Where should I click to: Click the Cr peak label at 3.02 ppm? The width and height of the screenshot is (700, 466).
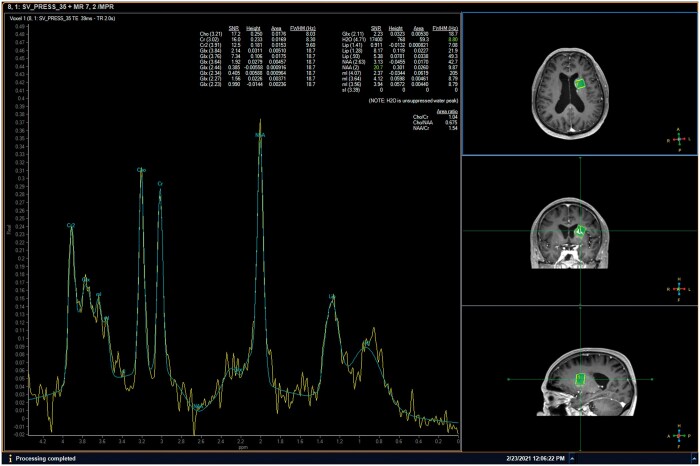click(159, 183)
